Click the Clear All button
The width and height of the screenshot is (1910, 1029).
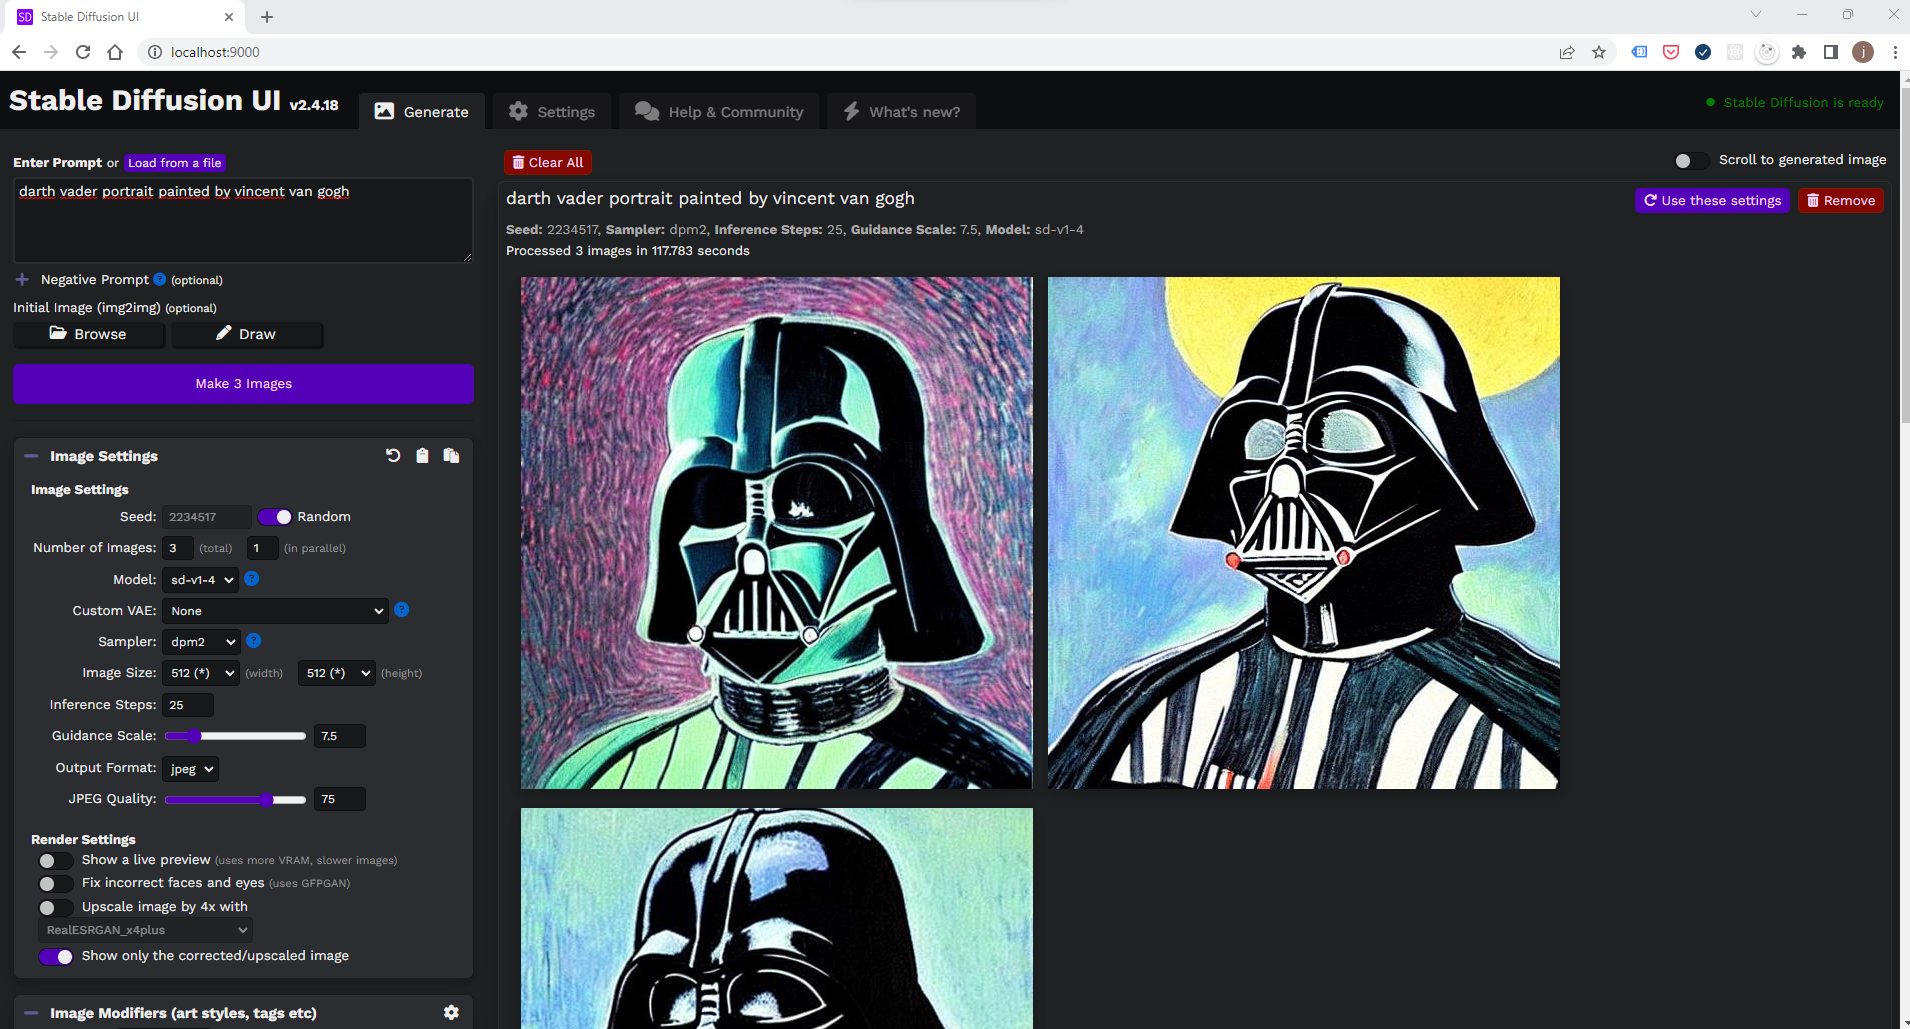pos(548,162)
